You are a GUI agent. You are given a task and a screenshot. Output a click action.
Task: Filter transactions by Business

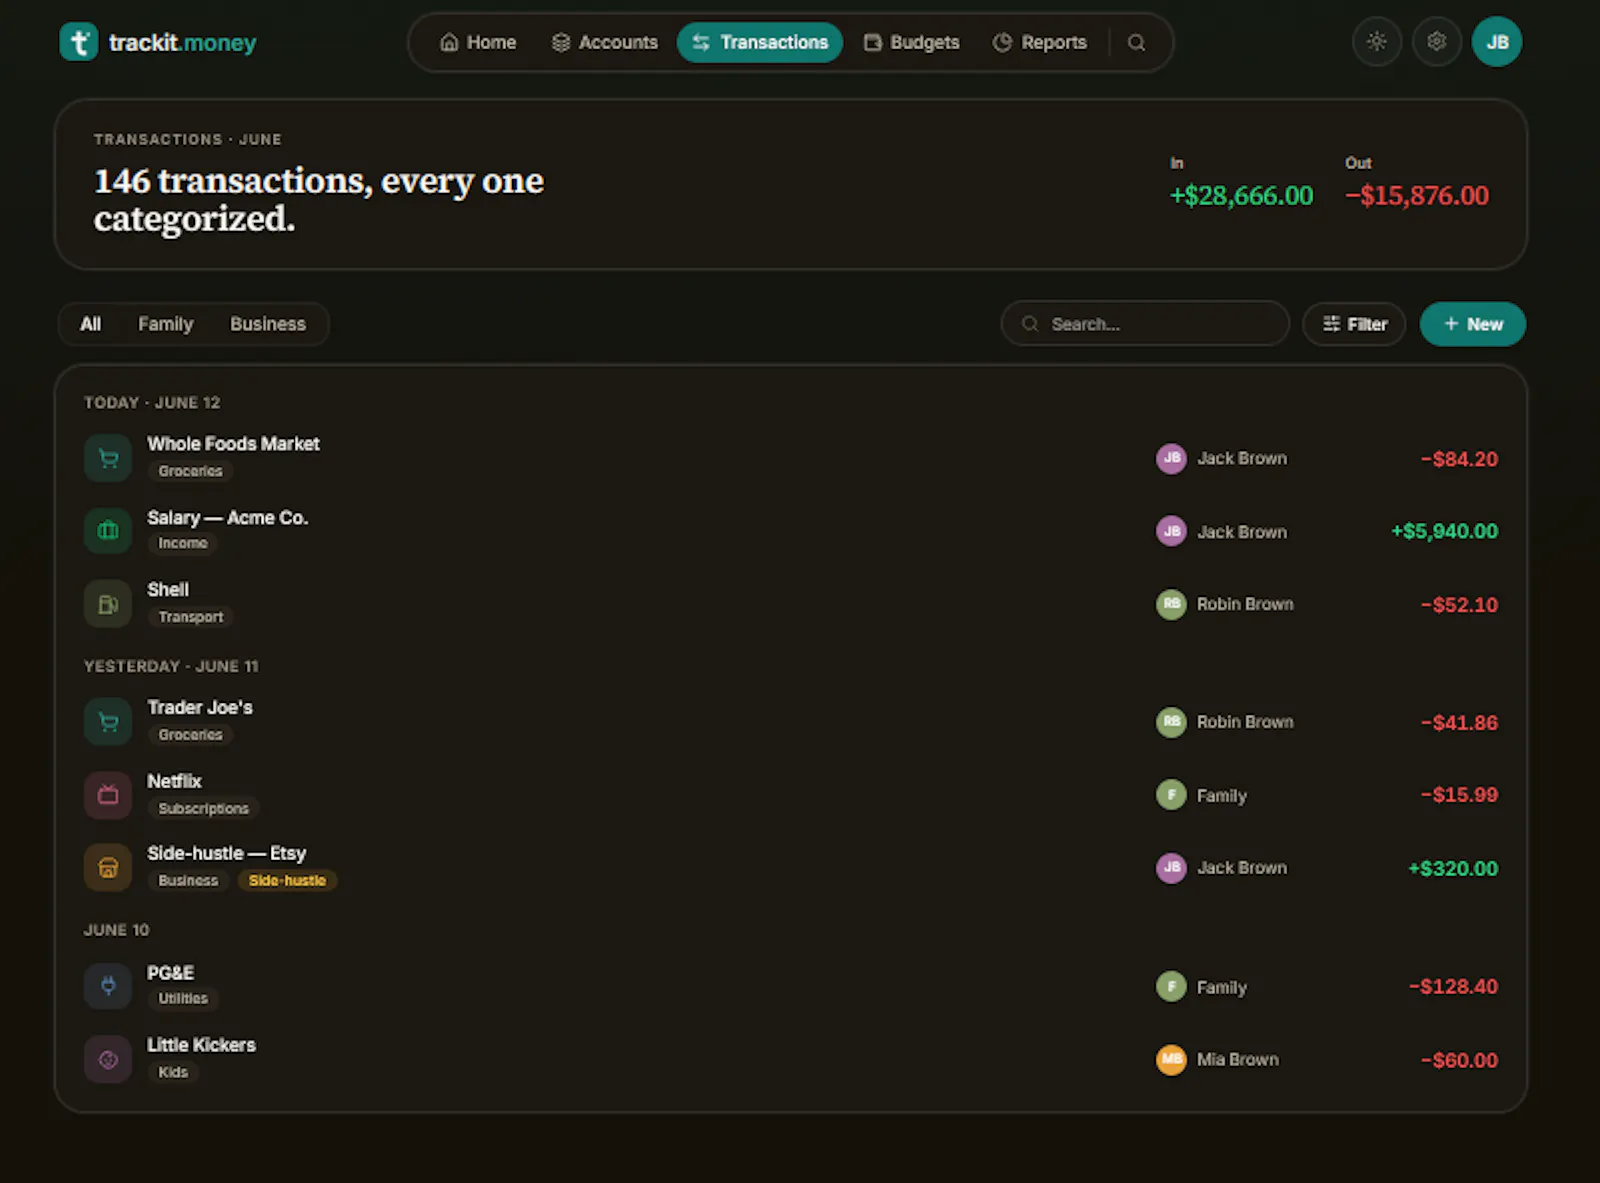268,324
